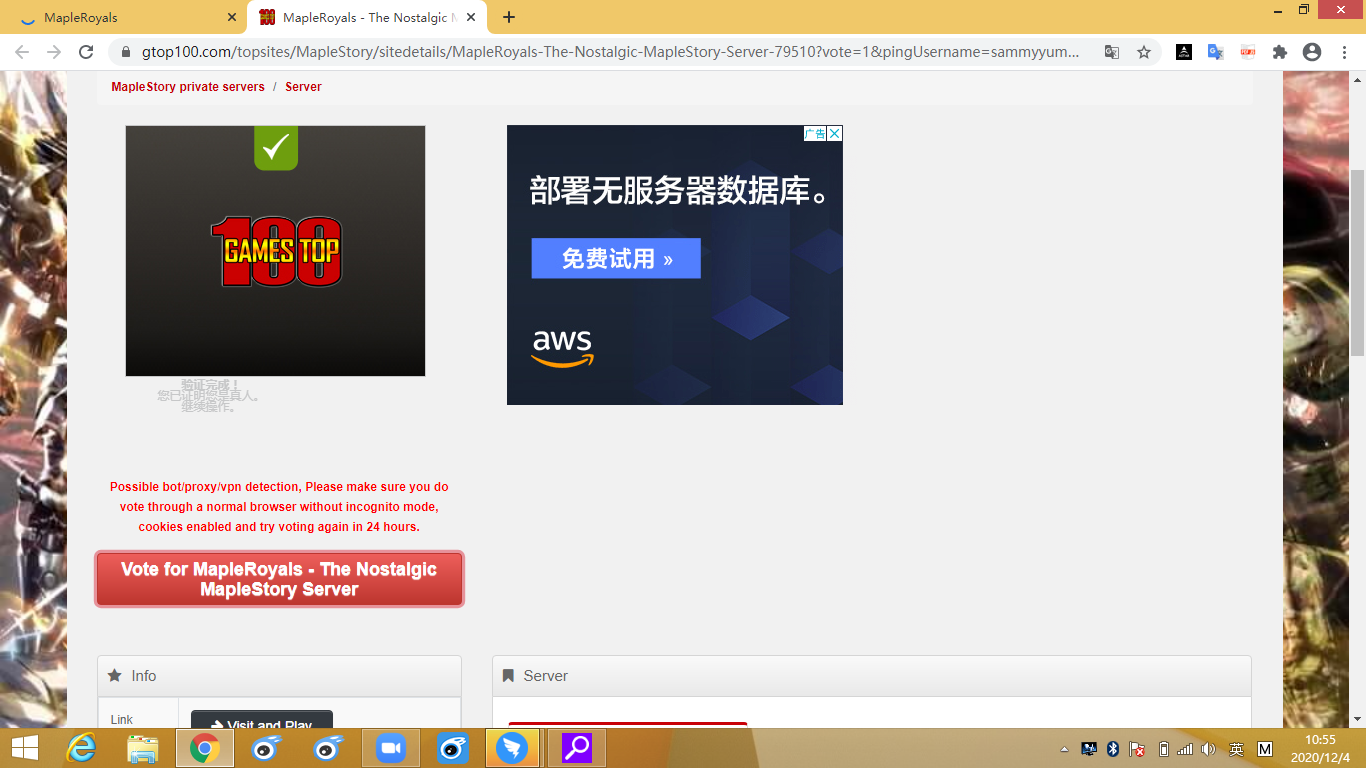Click the network signal tray icon
The height and width of the screenshot is (768, 1366).
coord(1185,749)
